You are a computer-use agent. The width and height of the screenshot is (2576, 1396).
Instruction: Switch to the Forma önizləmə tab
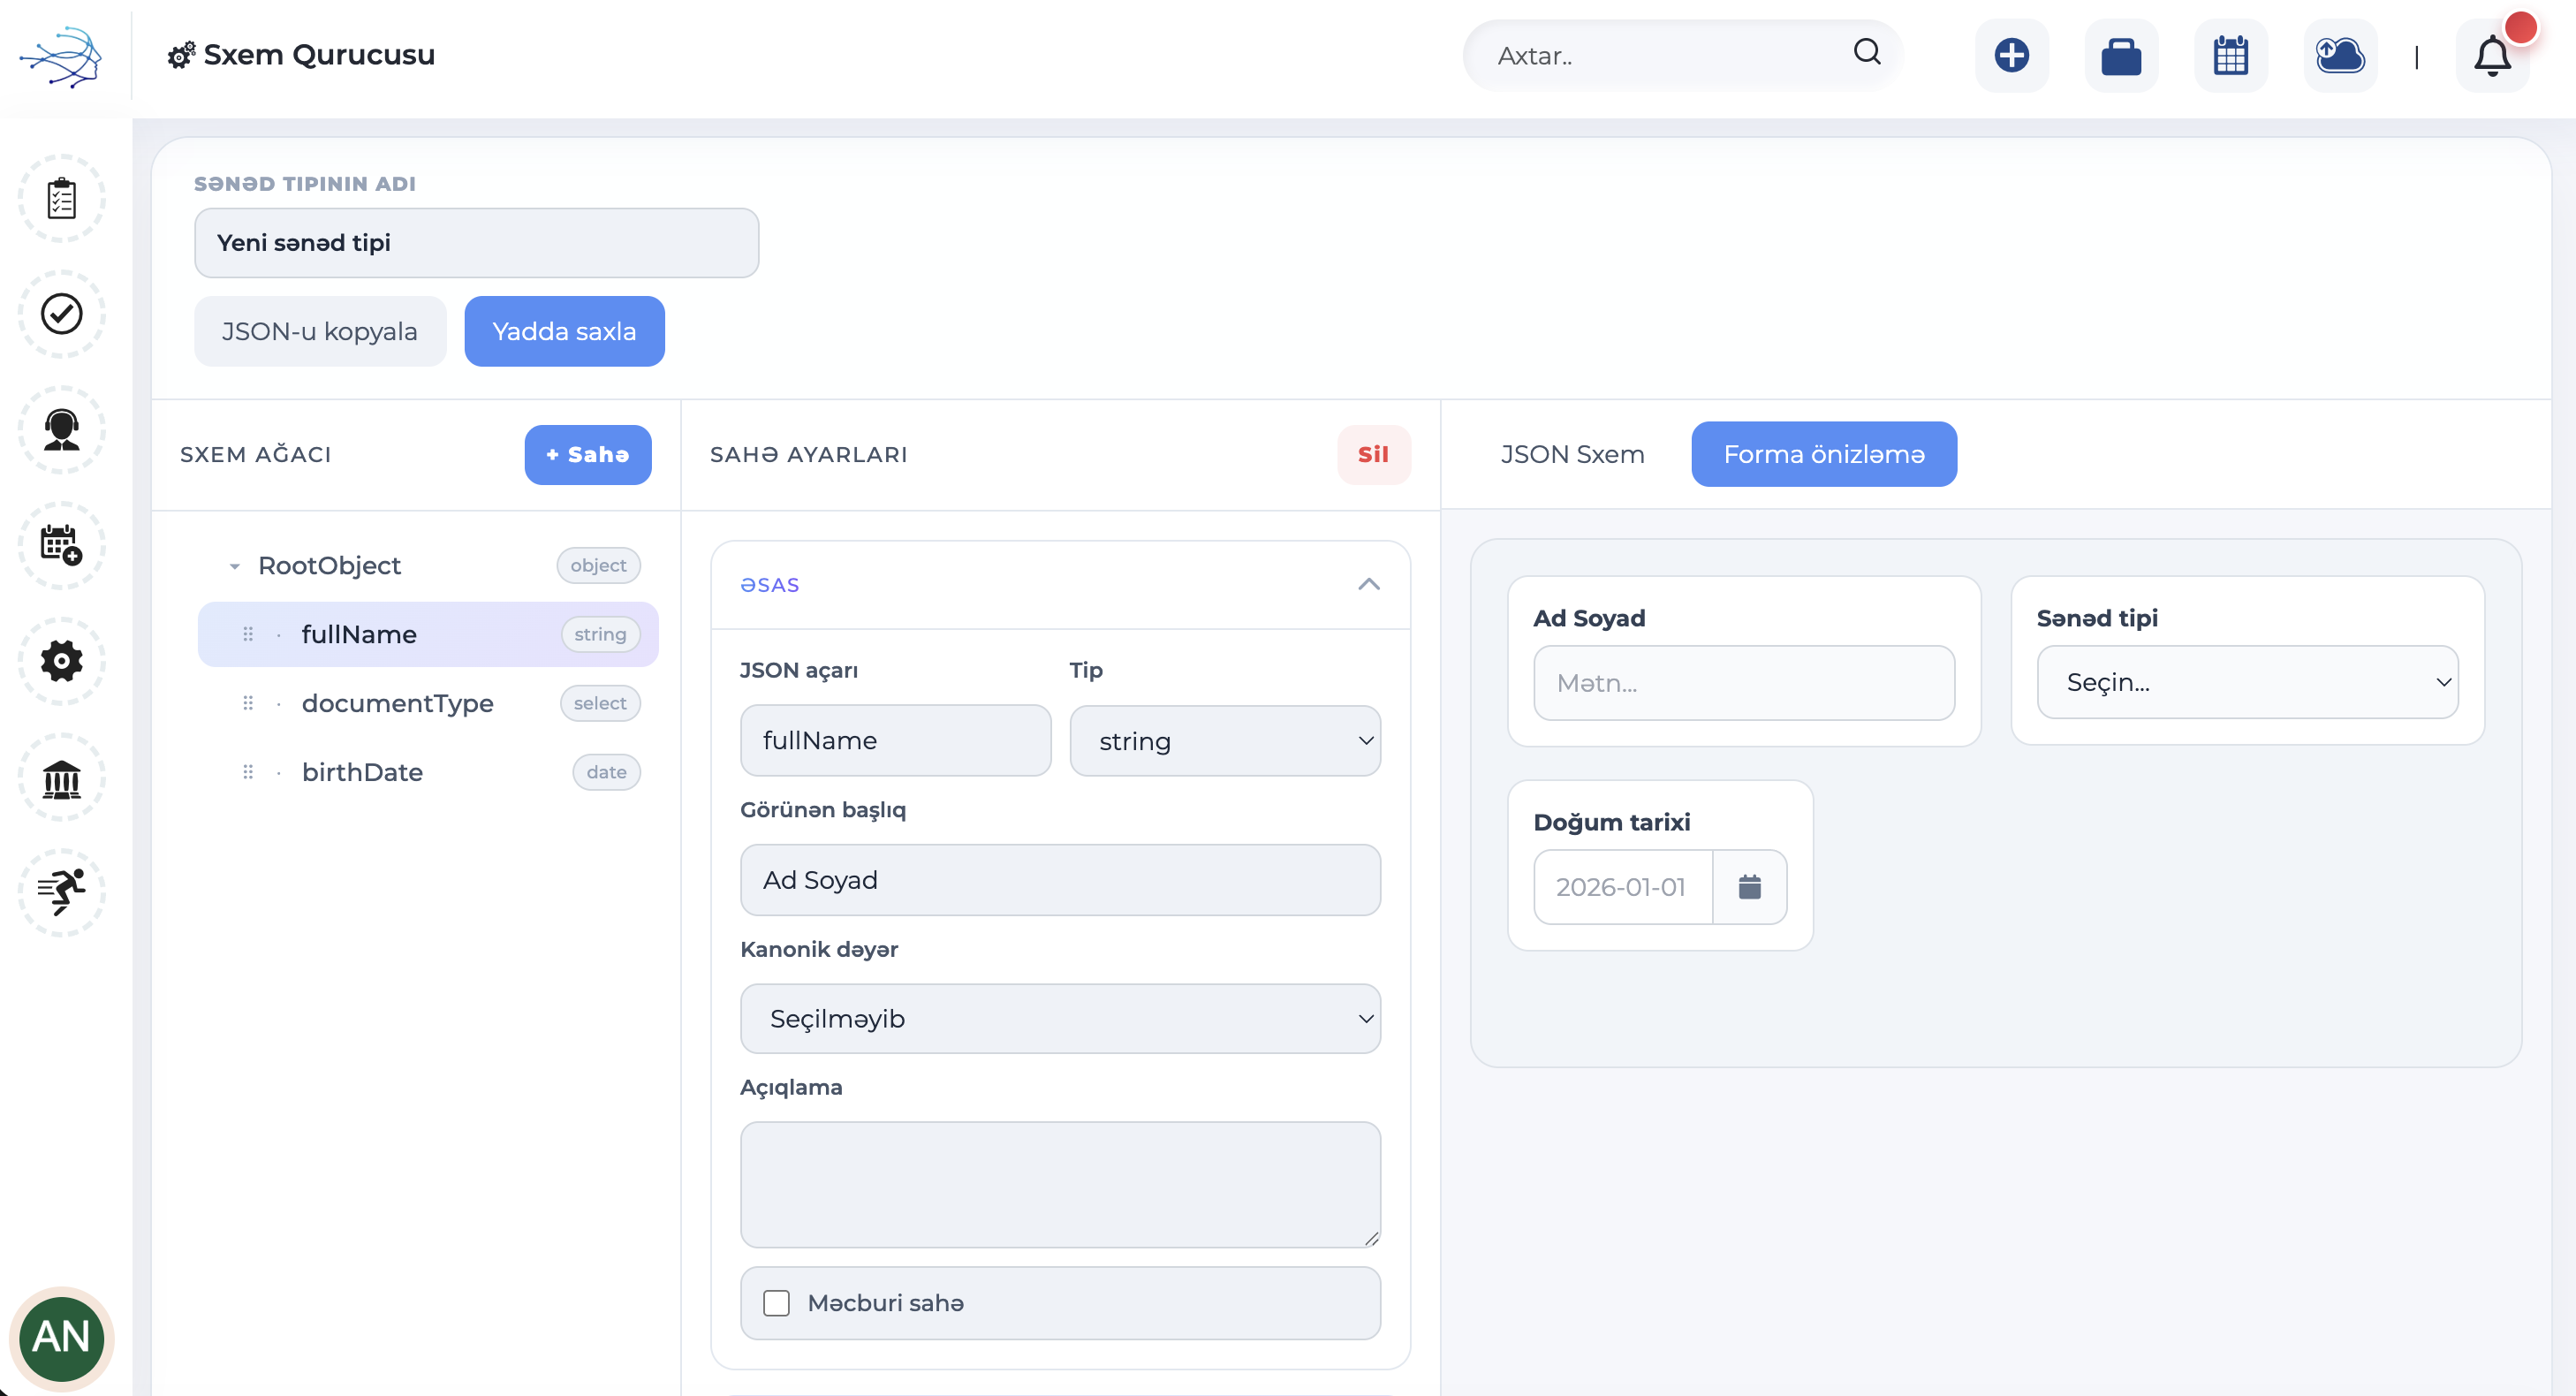pos(1824,454)
